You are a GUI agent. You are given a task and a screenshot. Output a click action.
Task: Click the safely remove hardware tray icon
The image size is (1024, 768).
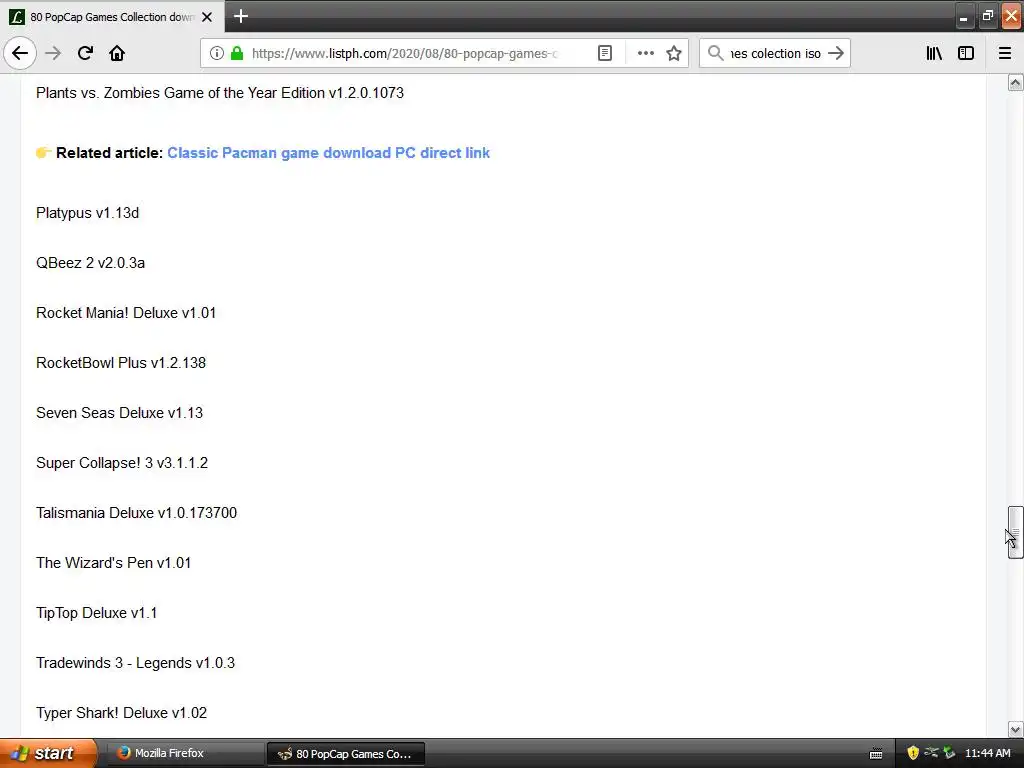(x=949, y=753)
